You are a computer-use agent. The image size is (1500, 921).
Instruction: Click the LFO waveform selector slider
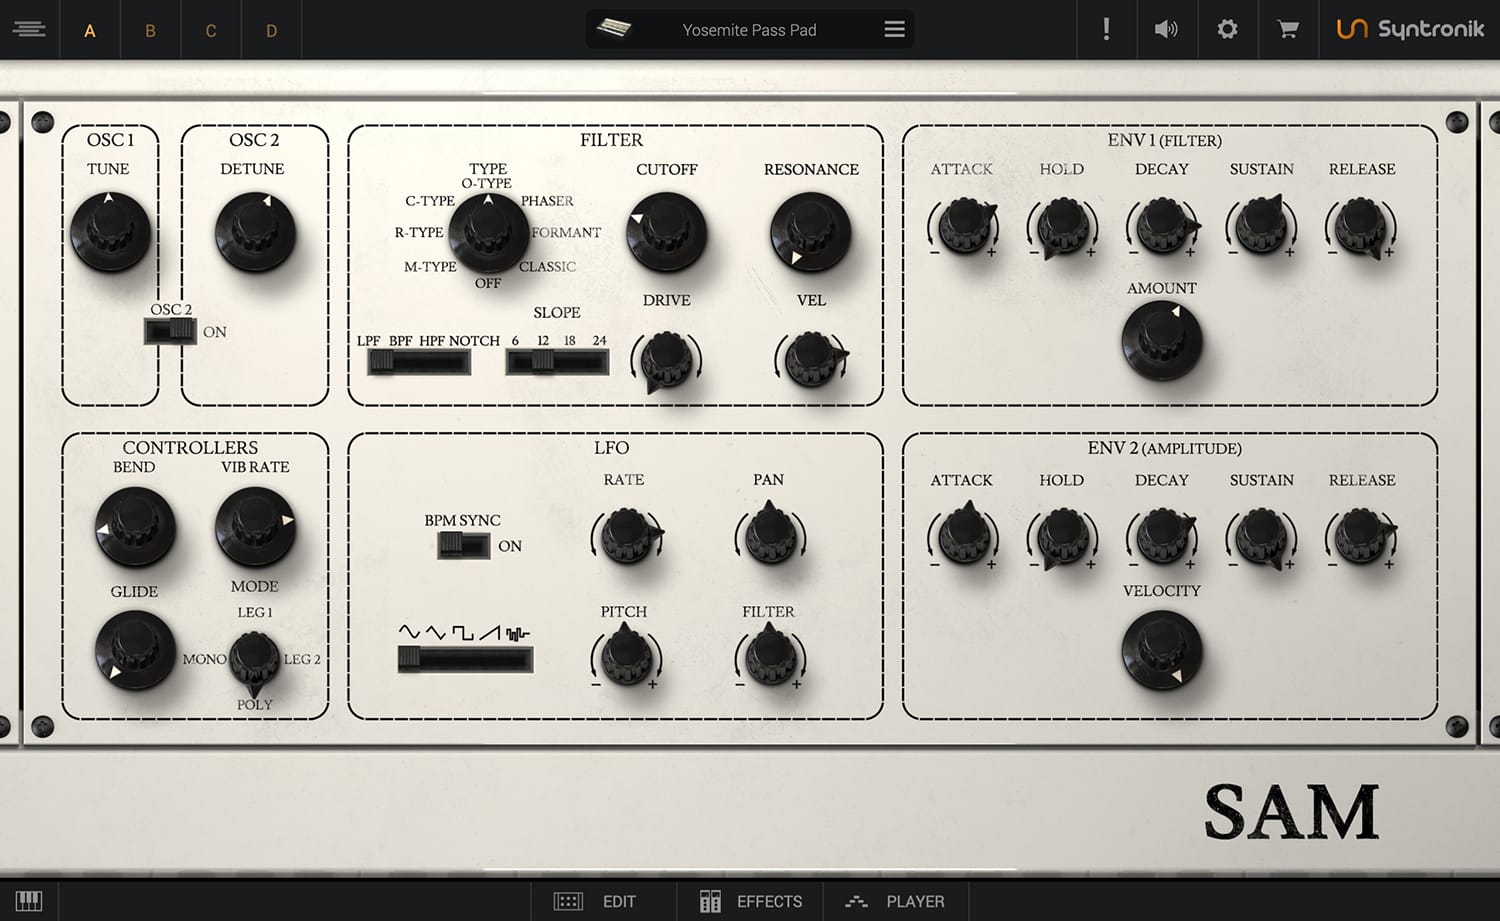pos(465,659)
